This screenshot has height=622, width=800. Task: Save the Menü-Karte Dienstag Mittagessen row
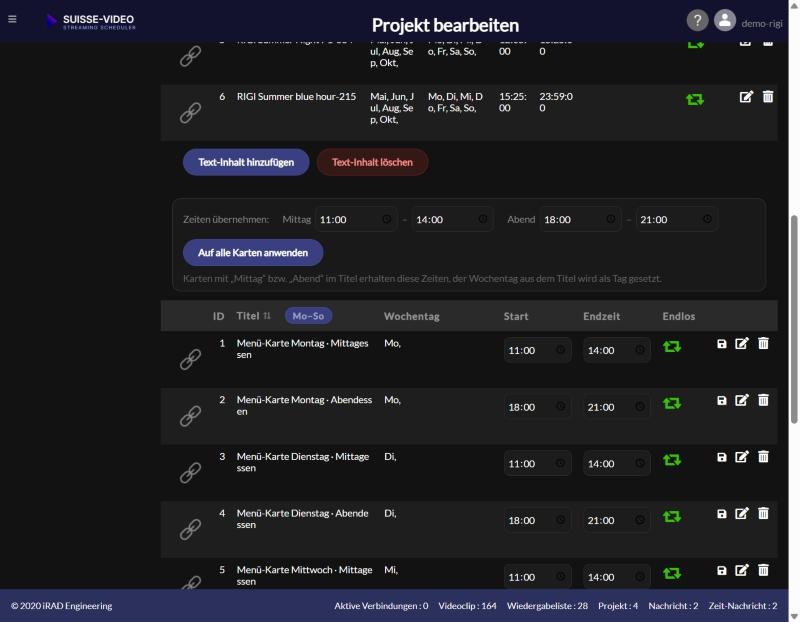tap(721, 457)
